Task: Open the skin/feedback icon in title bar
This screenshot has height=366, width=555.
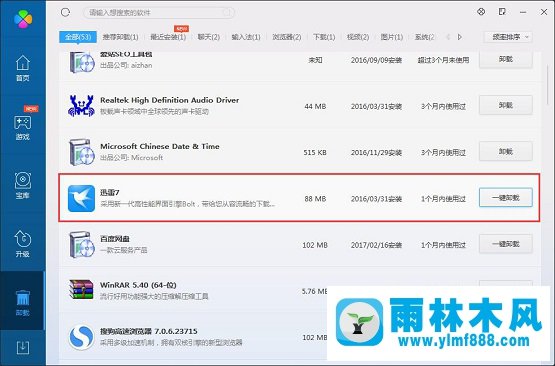Action: click(502, 12)
